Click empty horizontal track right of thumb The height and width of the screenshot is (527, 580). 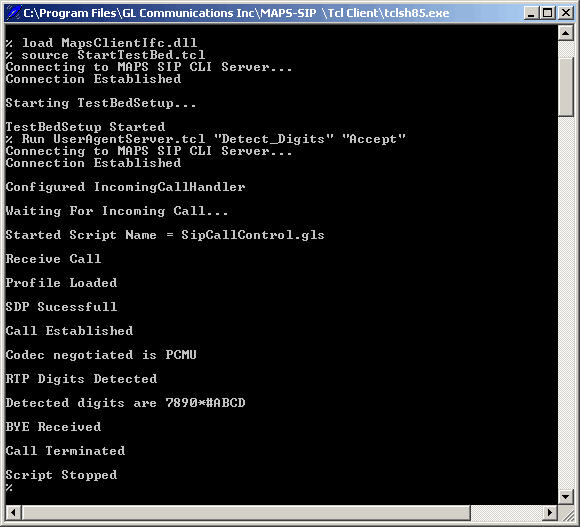(506, 512)
